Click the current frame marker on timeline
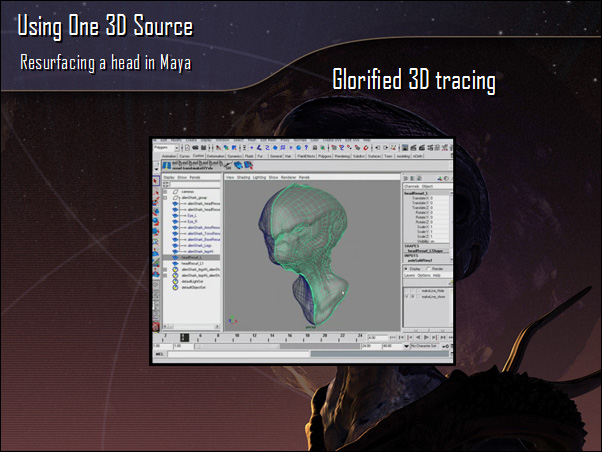This screenshot has height=452, width=602. [x=184, y=338]
